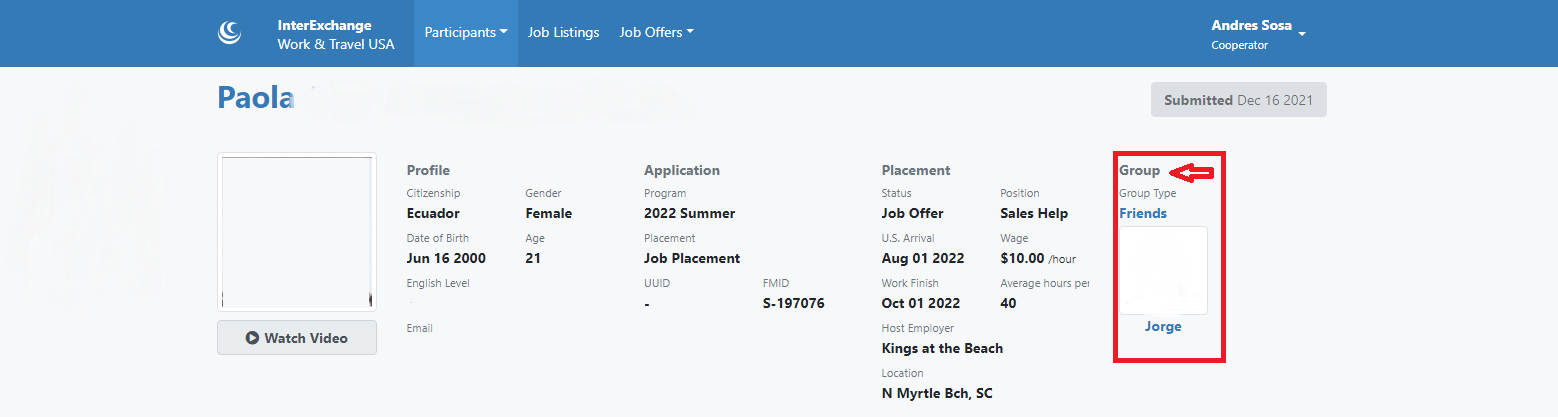The image size is (1558, 417).
Task: Select the N Myrtle Bch, SC location
Action: click(x=937, y=393)
